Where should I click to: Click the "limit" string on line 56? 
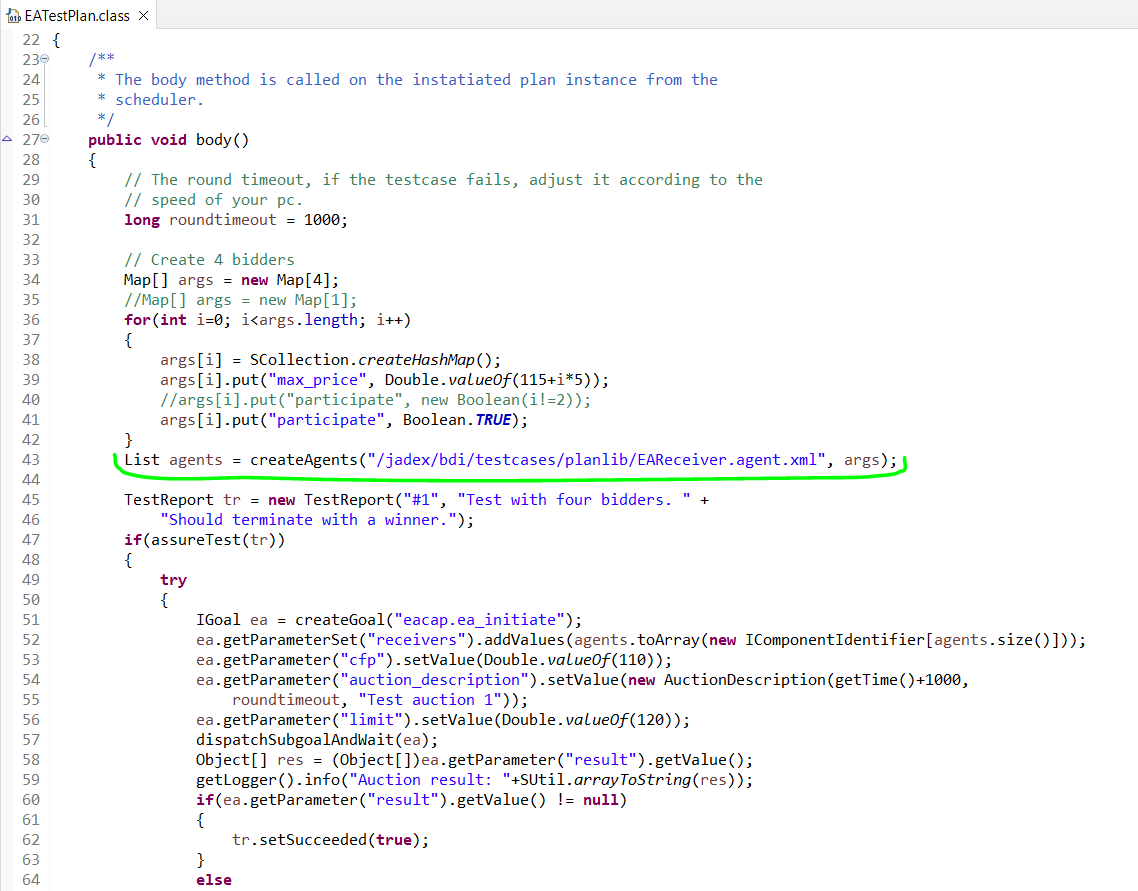click(x=371, y=719)
